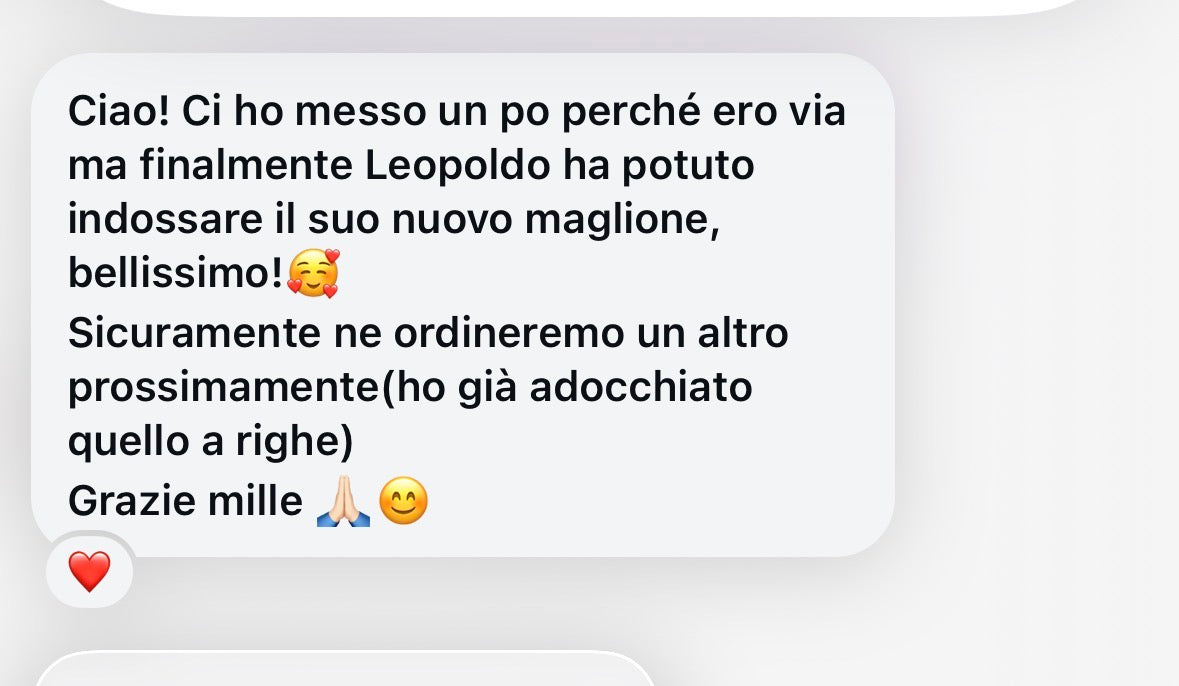The height and width of the screenshot is (686, 1179).
Task: Click the blushing smile emoji after Grazie mille
Action: click(403, 501)
